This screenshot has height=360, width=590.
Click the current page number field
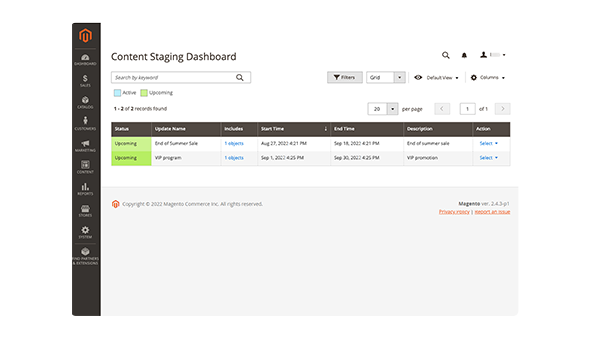[x=467, y=109]
